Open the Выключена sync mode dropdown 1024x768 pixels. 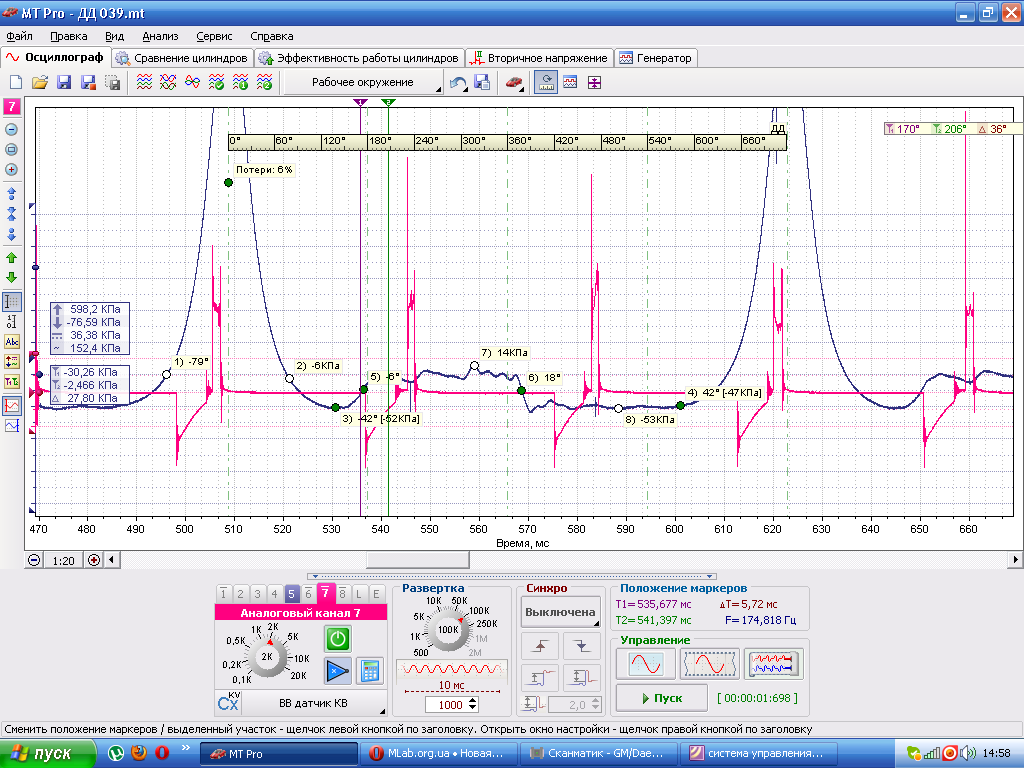click(561, 613)
